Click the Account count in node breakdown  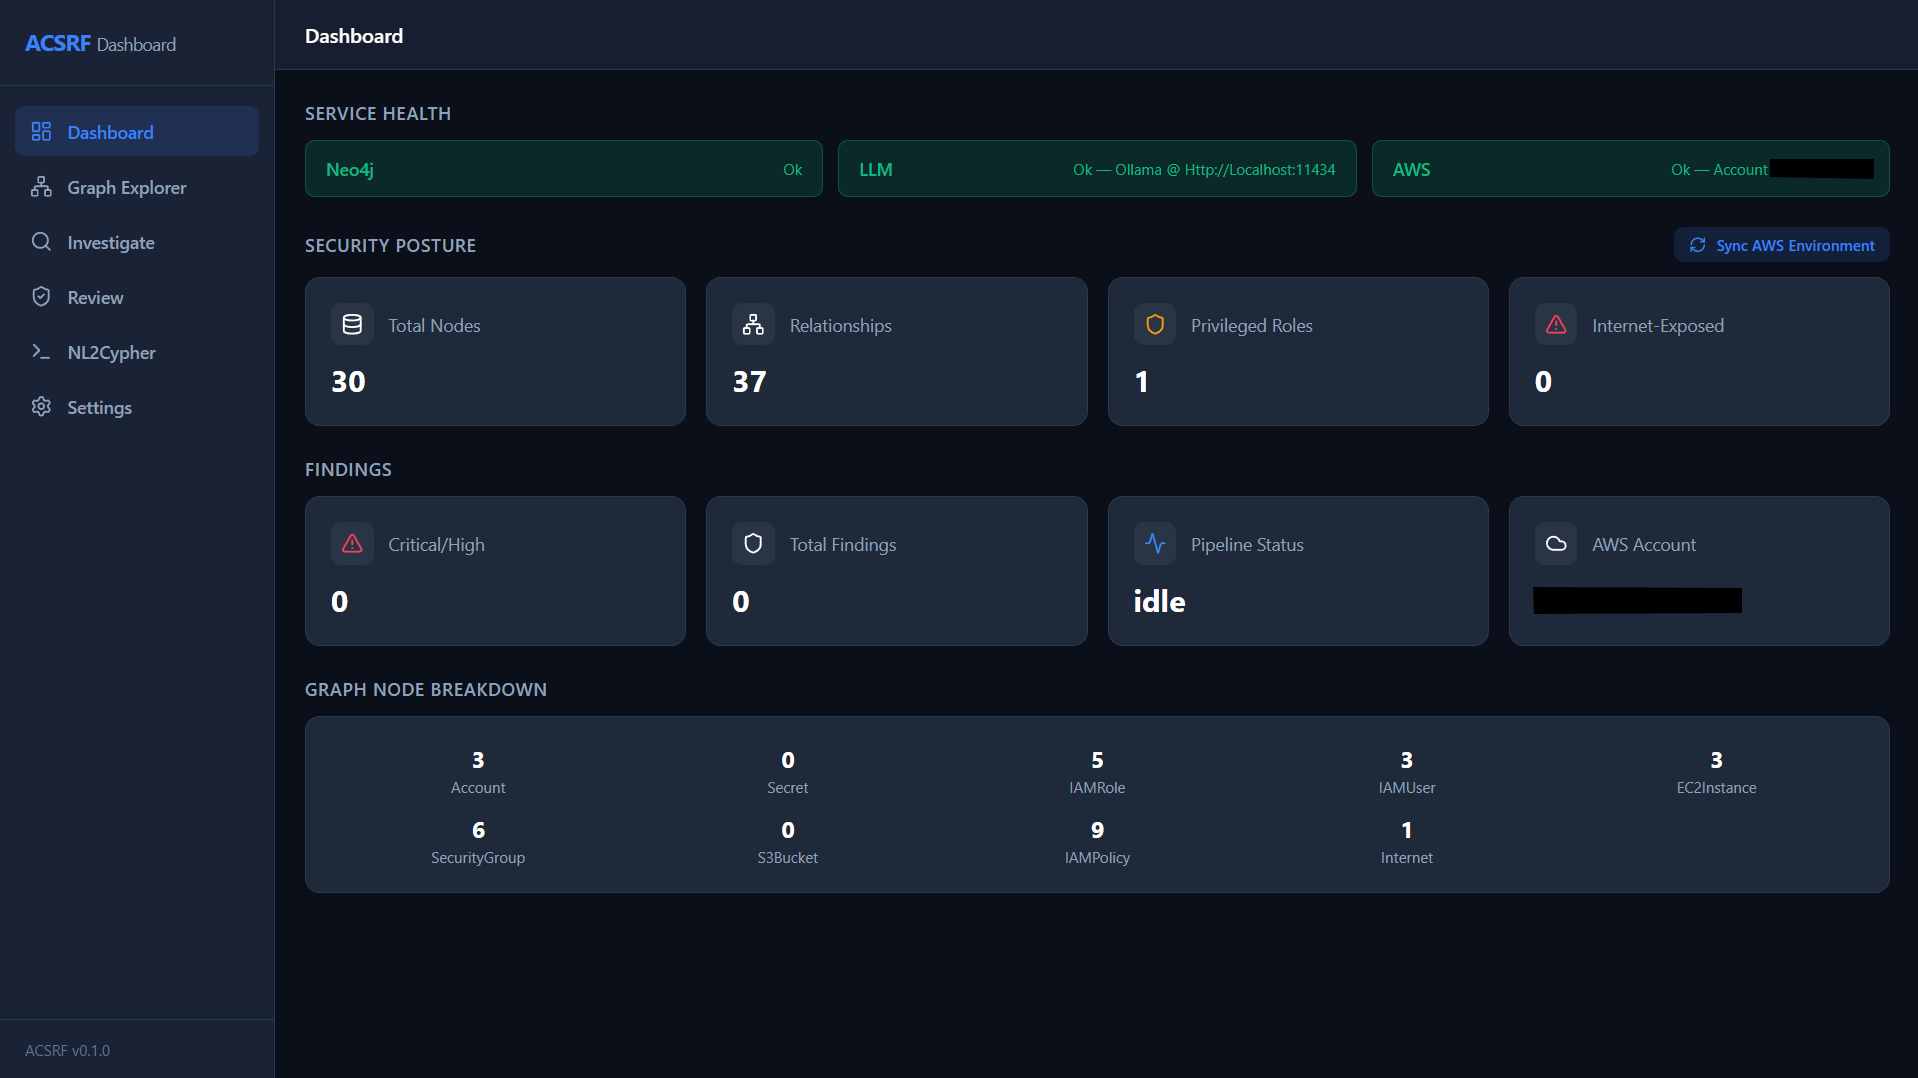tap(478, 760)
